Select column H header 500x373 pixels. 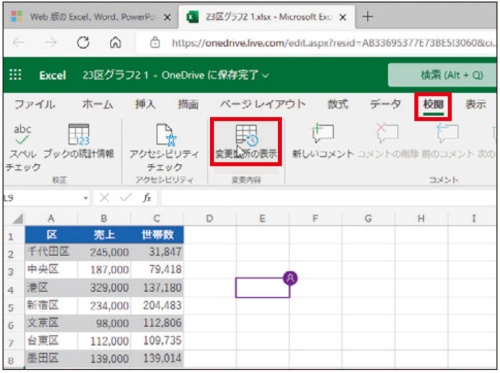(421, 219)
